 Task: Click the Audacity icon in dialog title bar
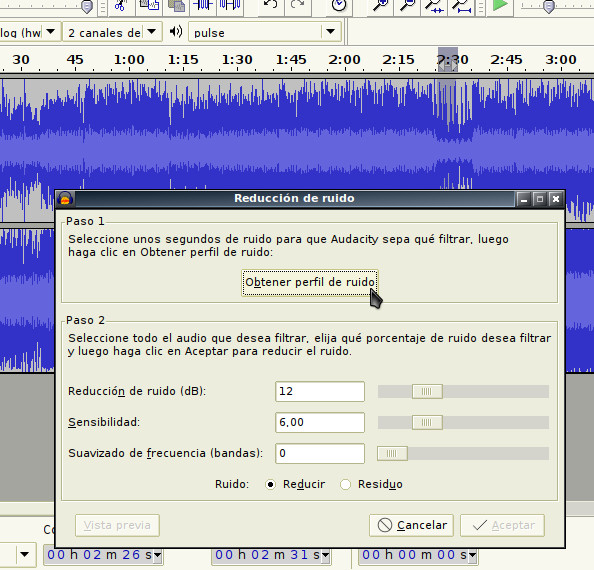click(65, 198)
